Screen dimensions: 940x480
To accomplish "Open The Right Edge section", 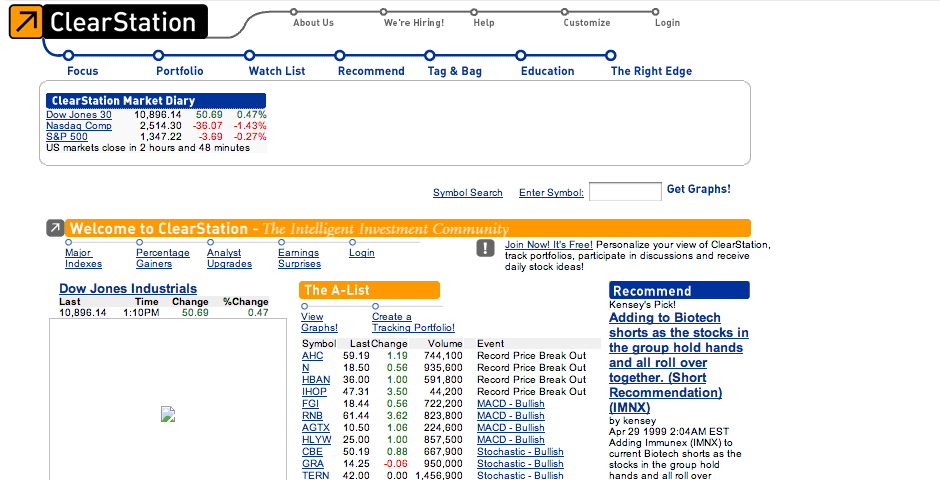I will (x=651, y=71).
